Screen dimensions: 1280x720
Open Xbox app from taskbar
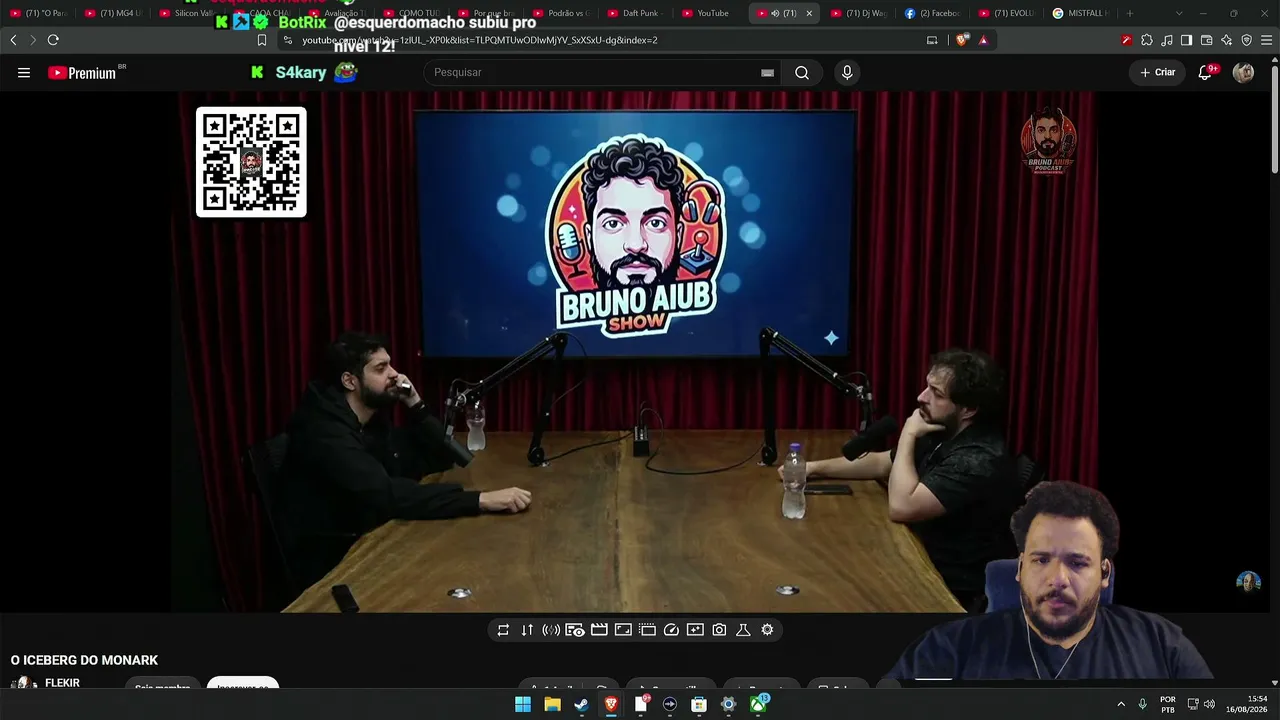(759, 705)
